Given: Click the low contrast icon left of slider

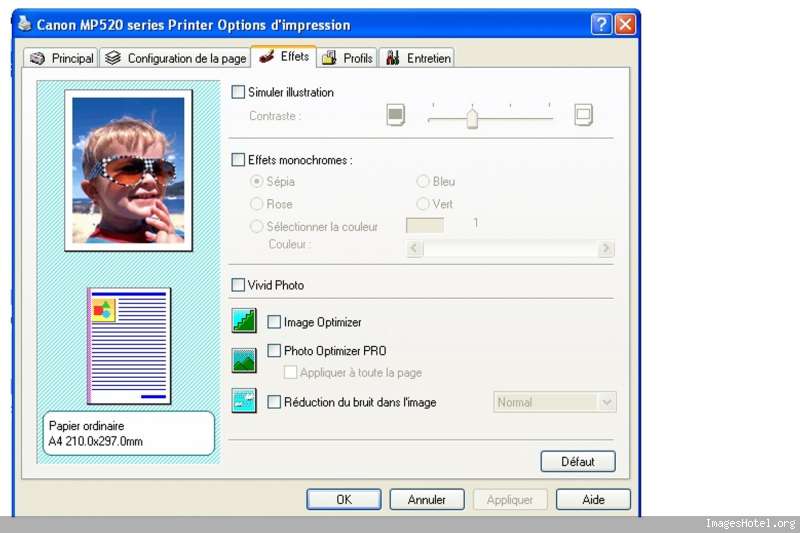Looking at the screenshot, I should (x=395, y=115).
